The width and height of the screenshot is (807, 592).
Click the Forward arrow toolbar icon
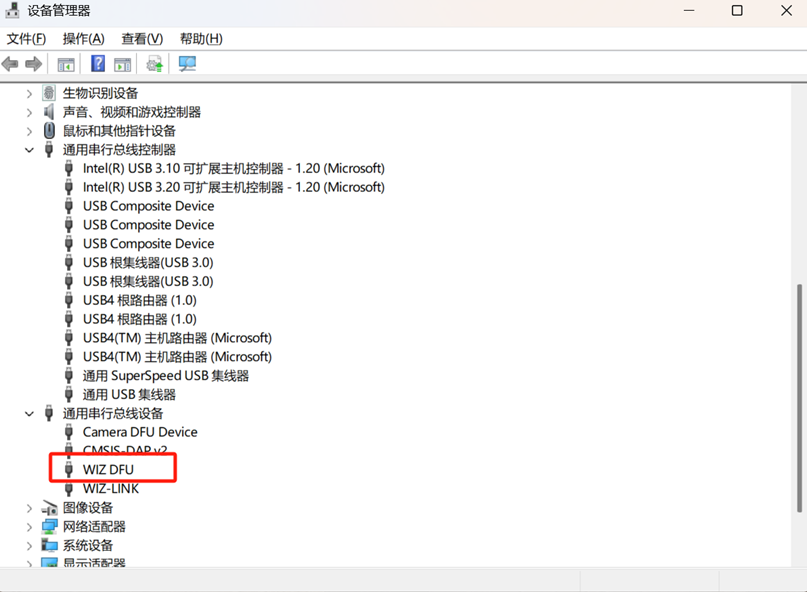[33, 64]
